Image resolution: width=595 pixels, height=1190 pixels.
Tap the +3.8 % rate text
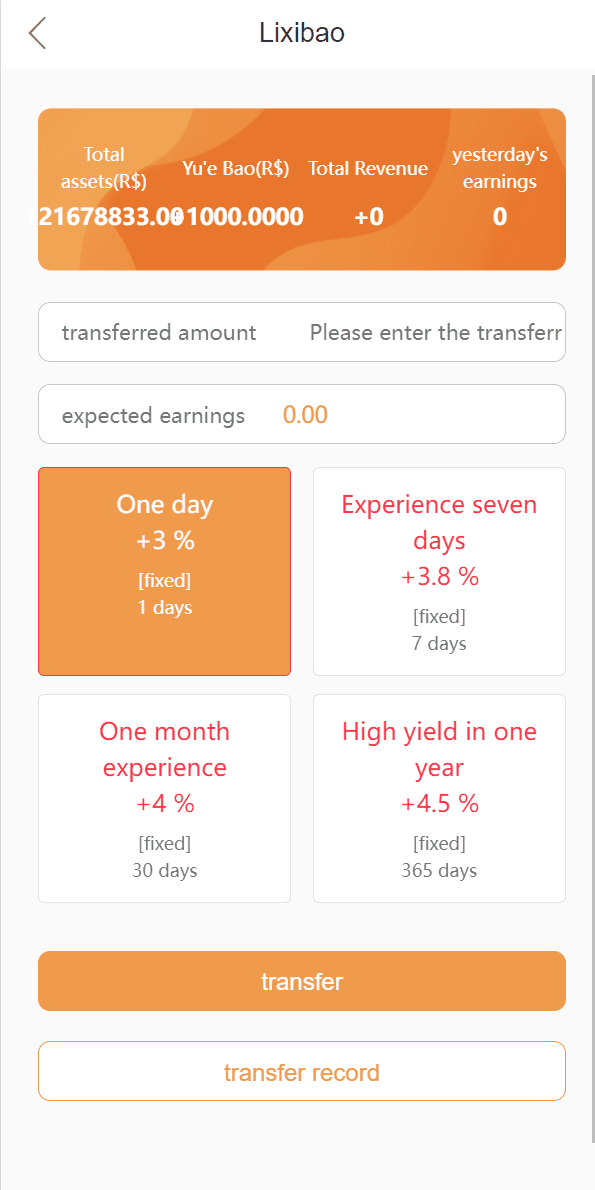(439, 577)
